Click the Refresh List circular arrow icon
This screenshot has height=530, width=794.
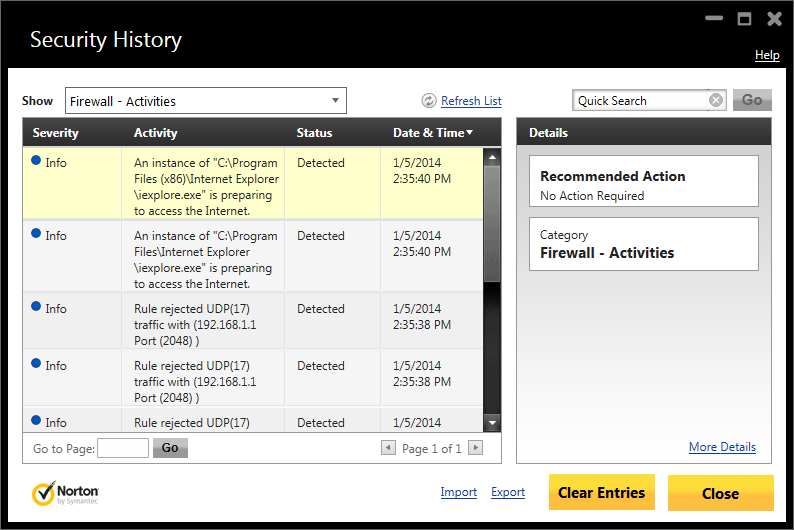point(428,101)
